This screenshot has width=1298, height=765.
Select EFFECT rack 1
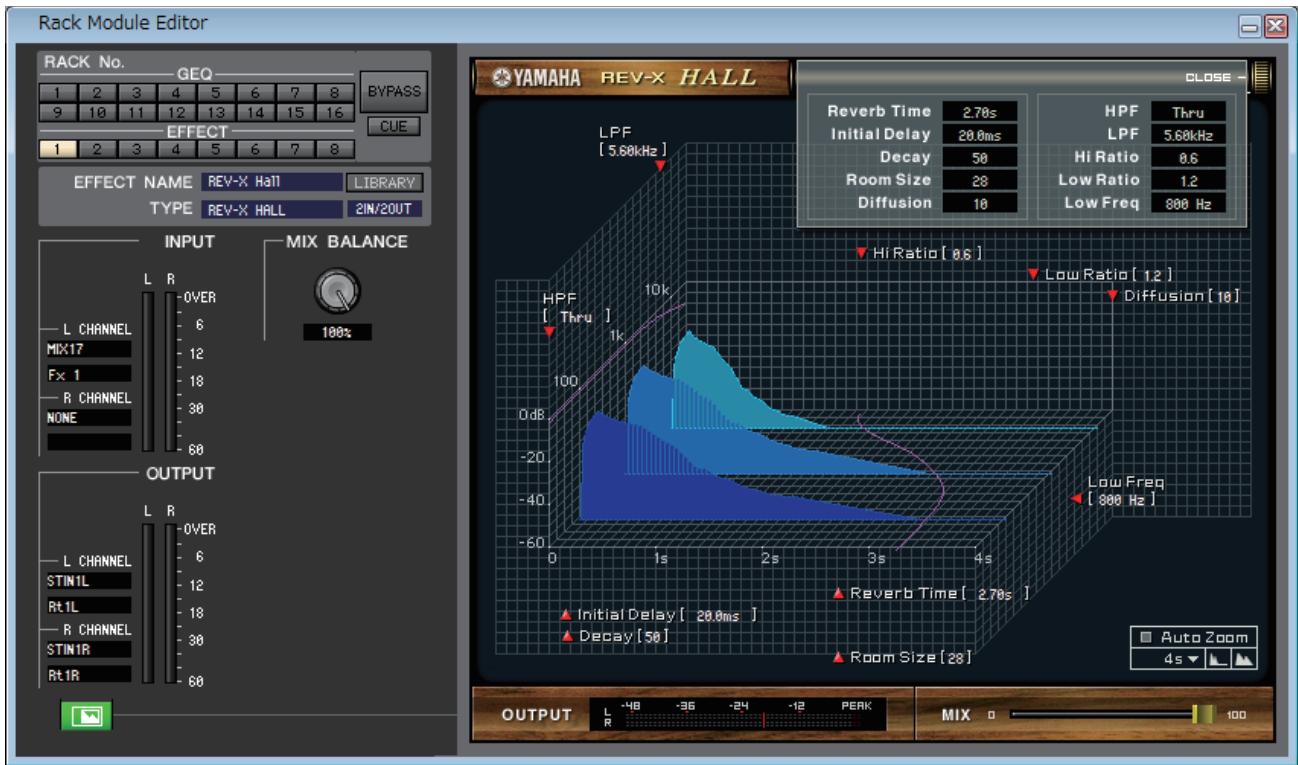[x=58, y=150]
